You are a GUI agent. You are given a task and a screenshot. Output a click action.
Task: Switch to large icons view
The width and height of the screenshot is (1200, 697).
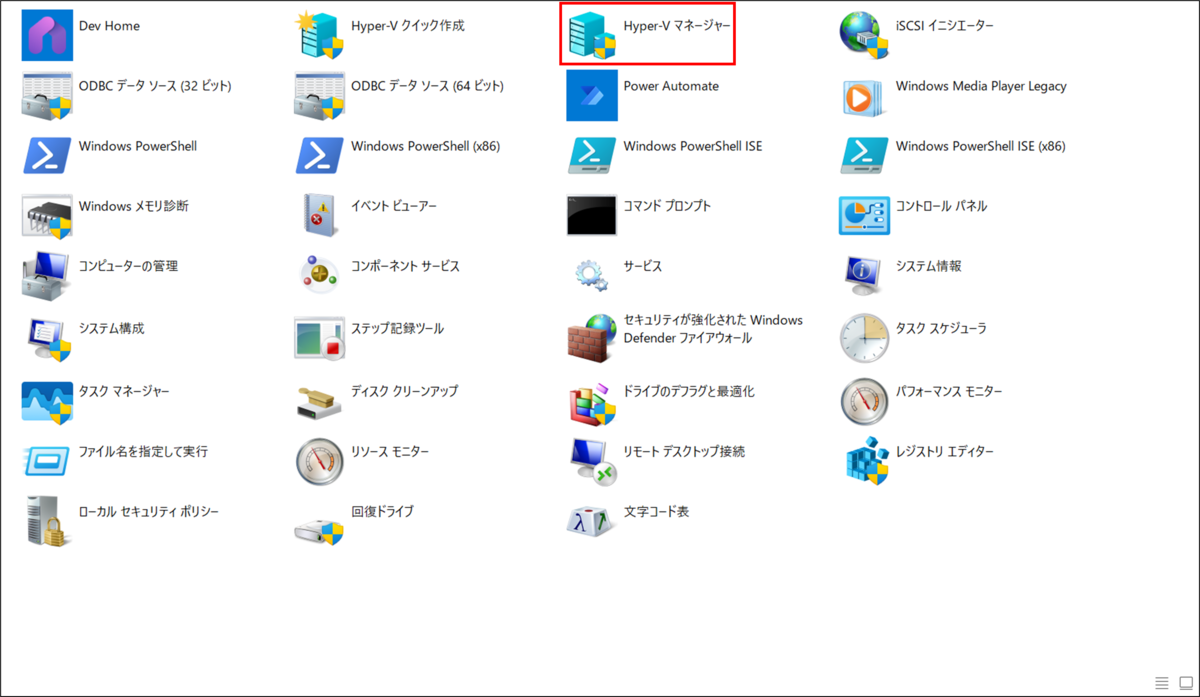tap(1185, 683)
